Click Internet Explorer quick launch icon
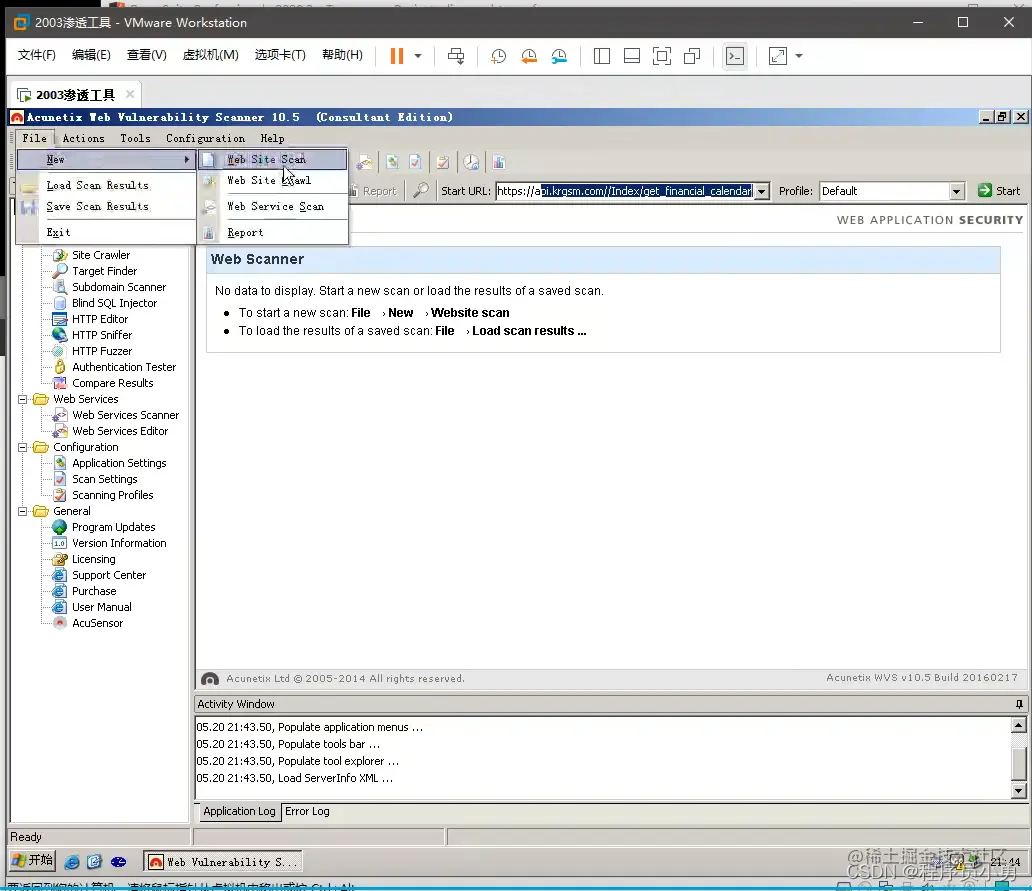 click(x=72, y=861)
